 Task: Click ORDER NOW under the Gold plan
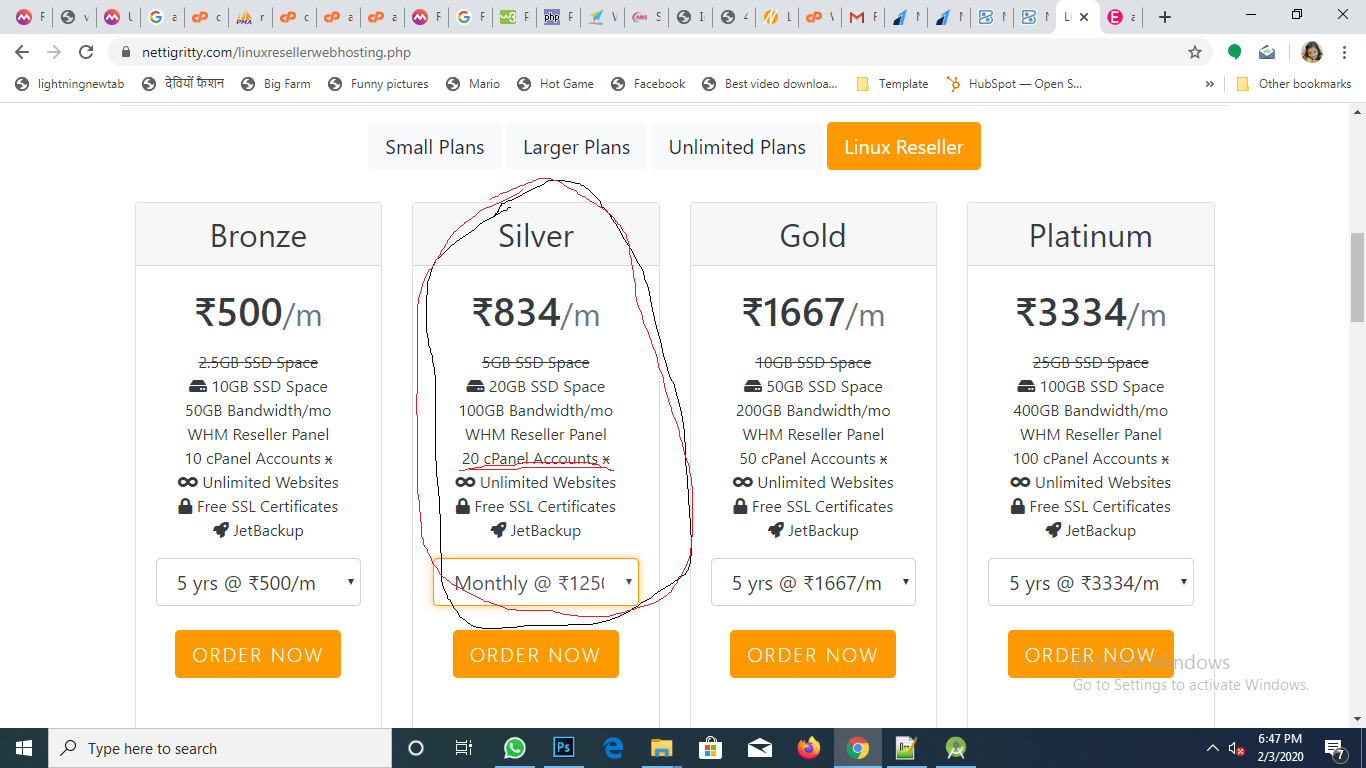tap(813, 655)
